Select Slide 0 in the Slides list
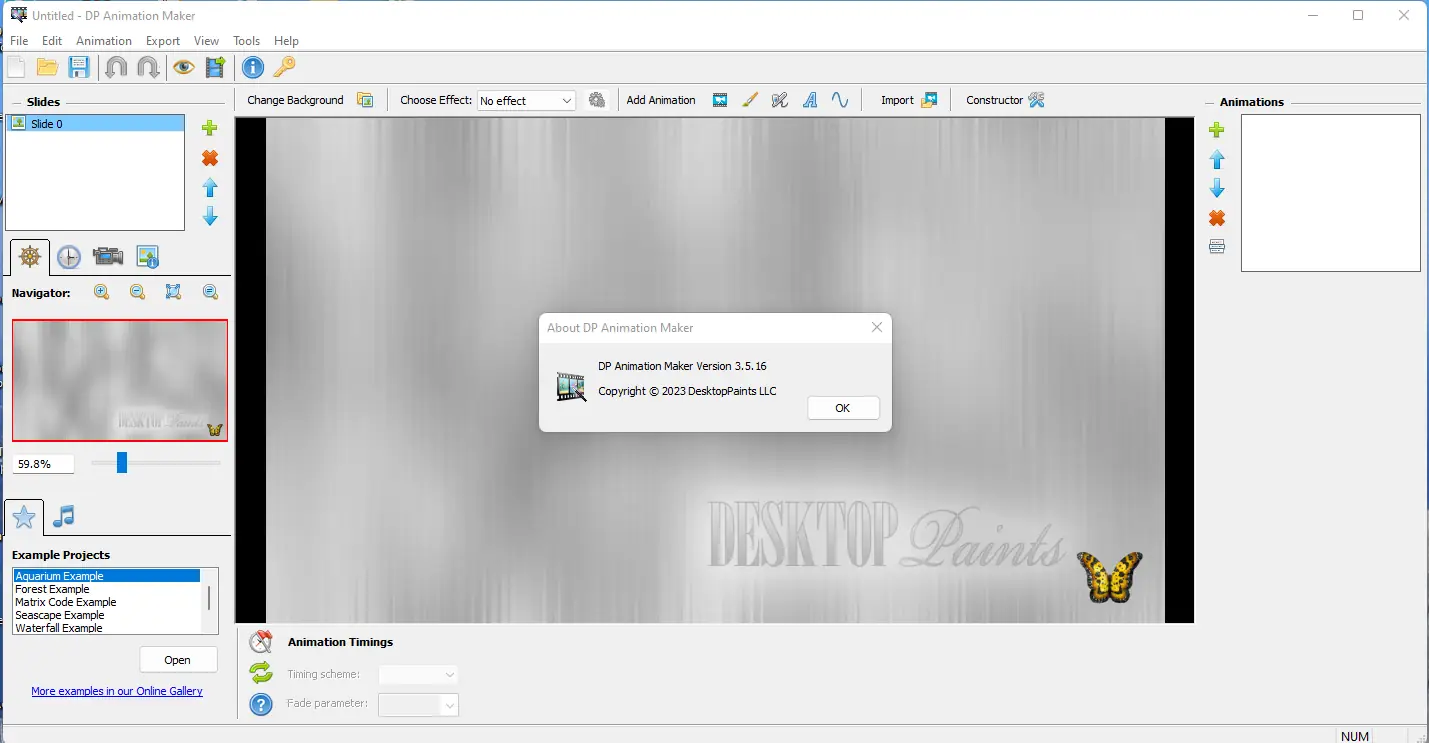 [95, 124]
